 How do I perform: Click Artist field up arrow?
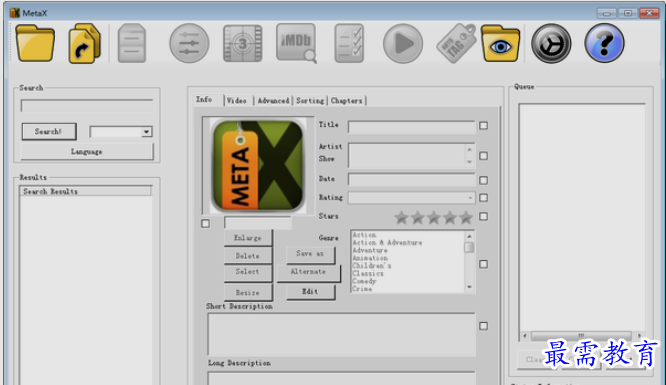pos(469,150)
